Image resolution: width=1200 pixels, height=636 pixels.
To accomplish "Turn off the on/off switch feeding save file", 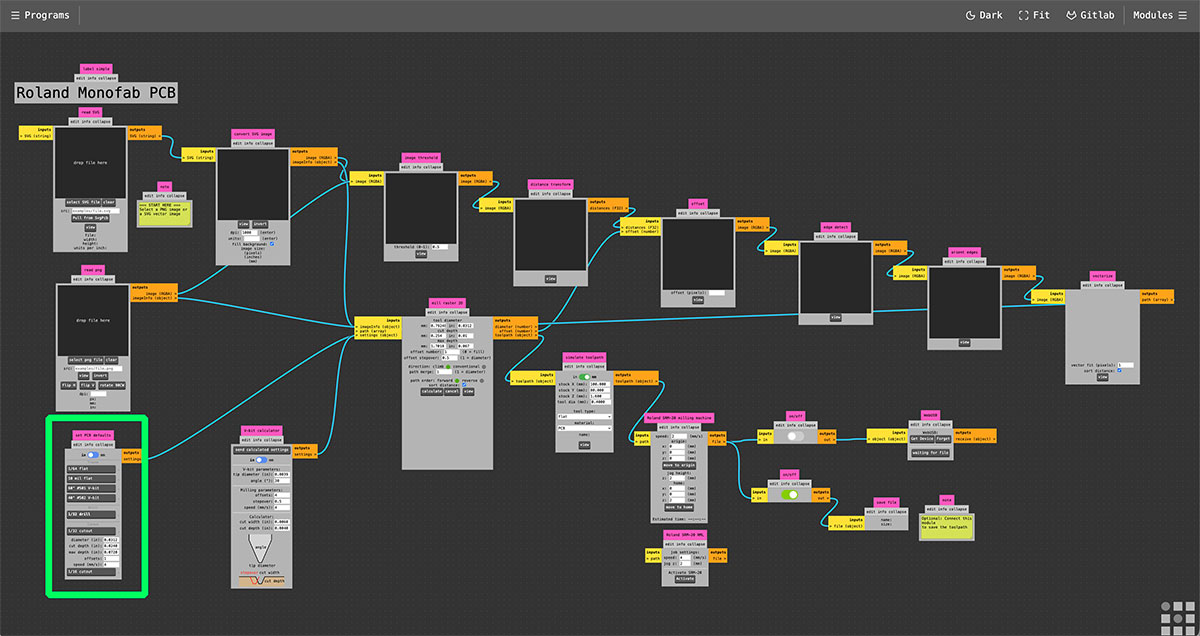I will point(789,494).
